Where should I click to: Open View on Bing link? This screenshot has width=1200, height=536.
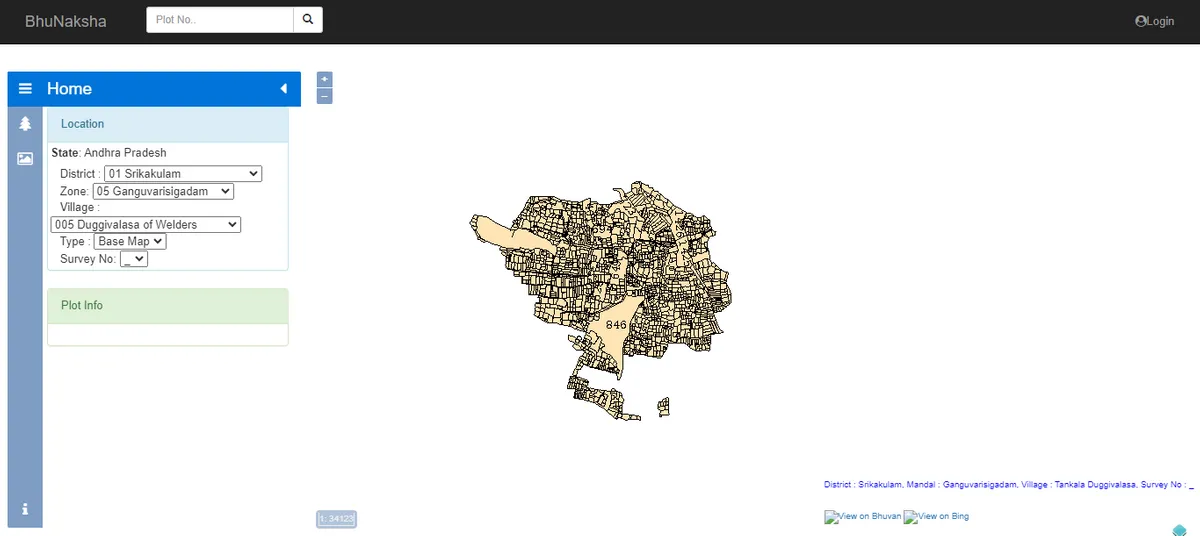[937, 517]
